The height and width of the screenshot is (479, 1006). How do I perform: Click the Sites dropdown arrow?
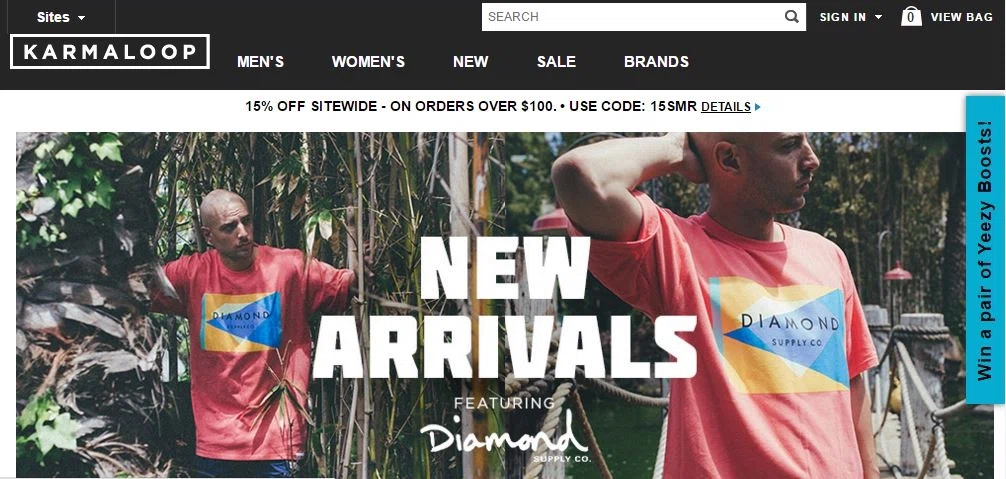point(81,18)
